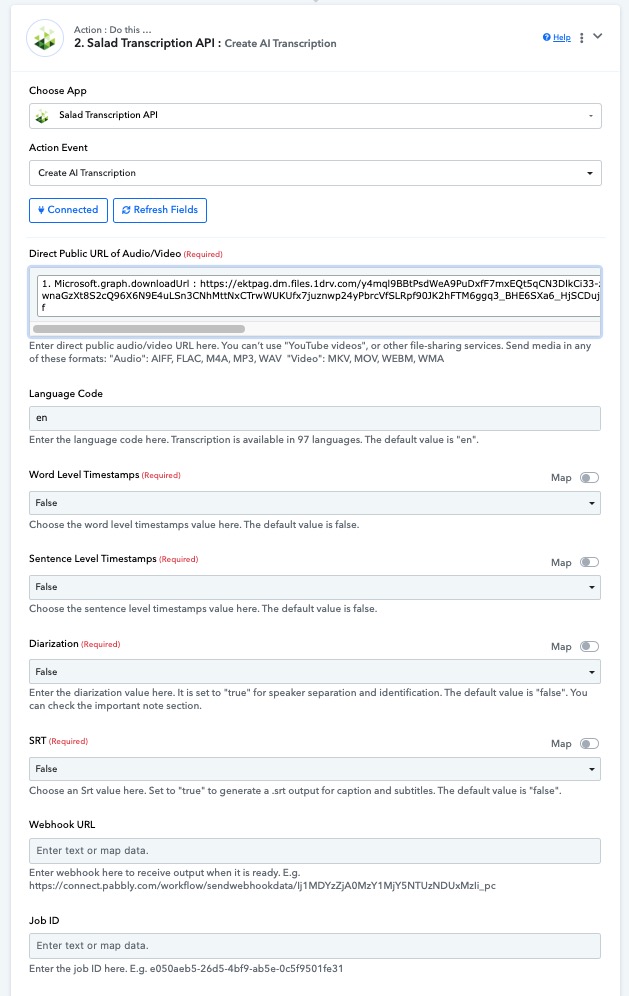Collapse the action step with header chevron
The image size is (629, 996).
pos(597,36)
